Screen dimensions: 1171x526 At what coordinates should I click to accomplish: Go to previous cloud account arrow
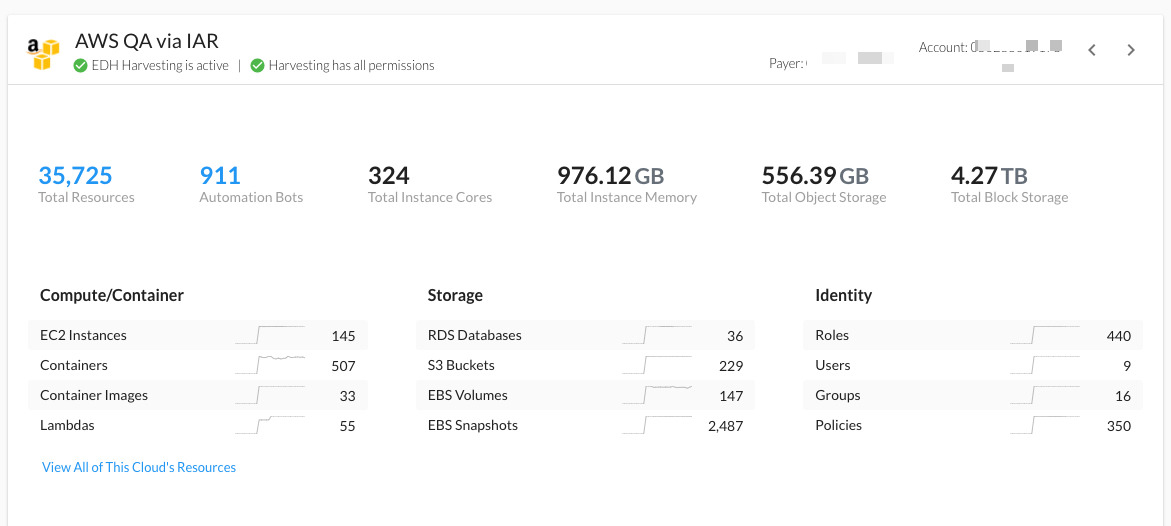(1092, 50)
